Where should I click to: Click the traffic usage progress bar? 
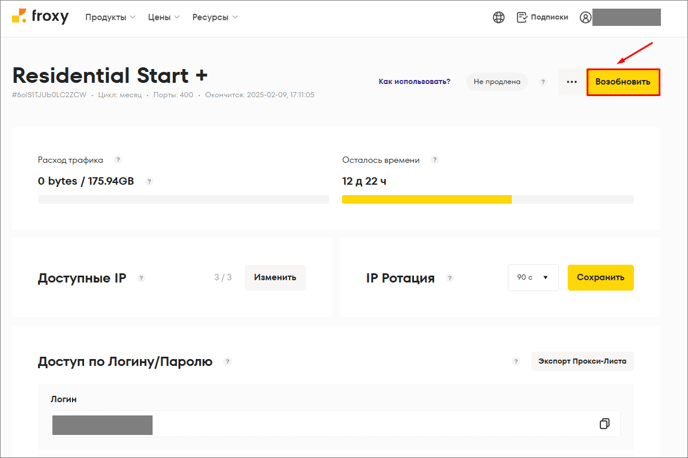[183, 199]
